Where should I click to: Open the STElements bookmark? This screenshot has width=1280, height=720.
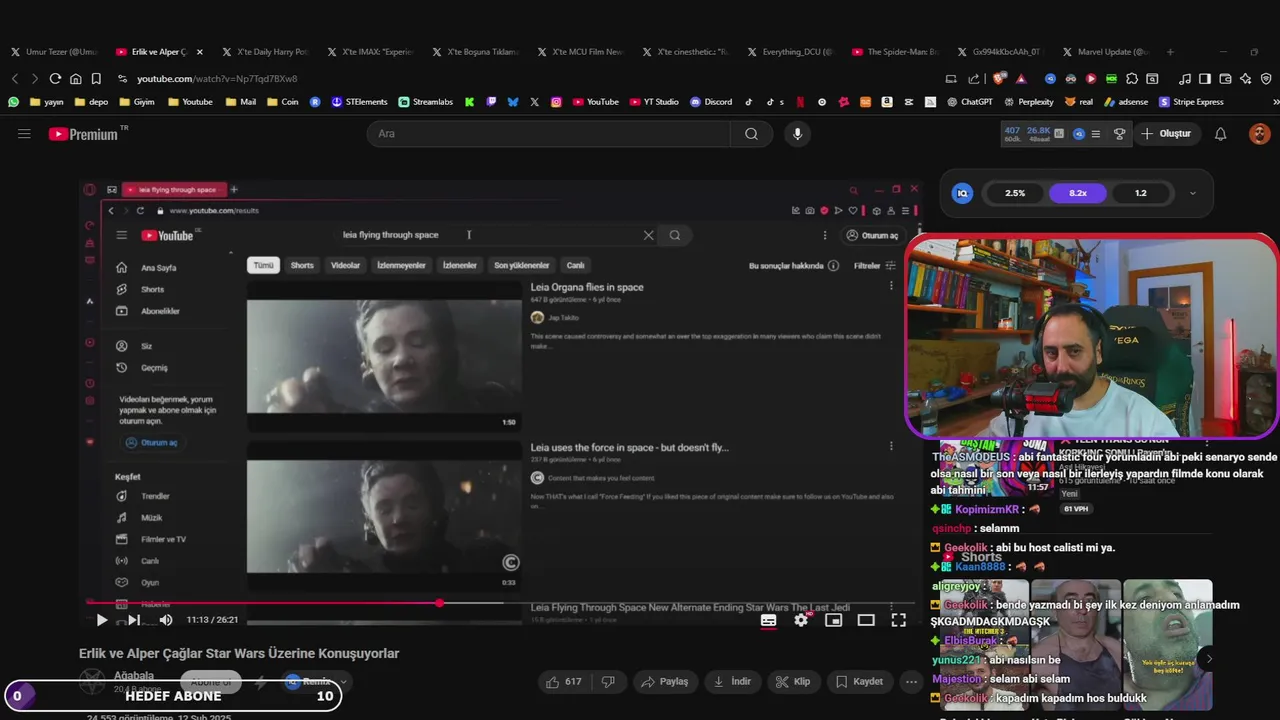pos(358,102)
